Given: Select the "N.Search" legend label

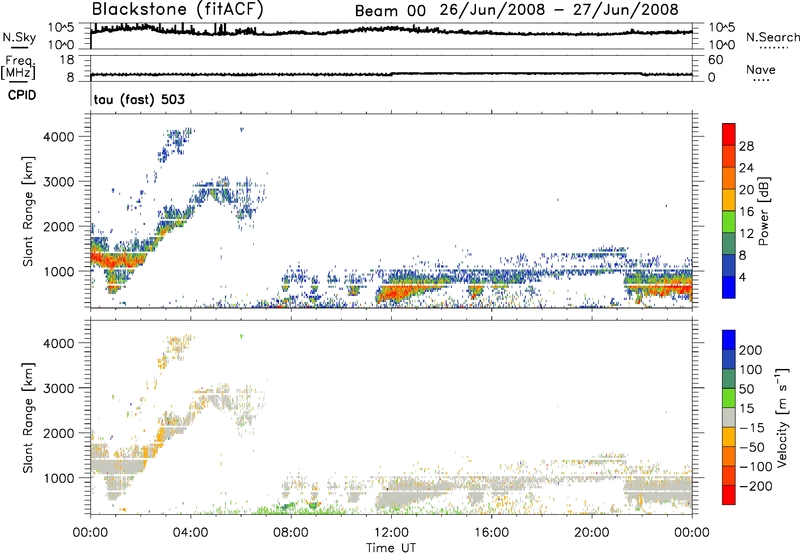Looking at the screenshot, I should [772, 37].
